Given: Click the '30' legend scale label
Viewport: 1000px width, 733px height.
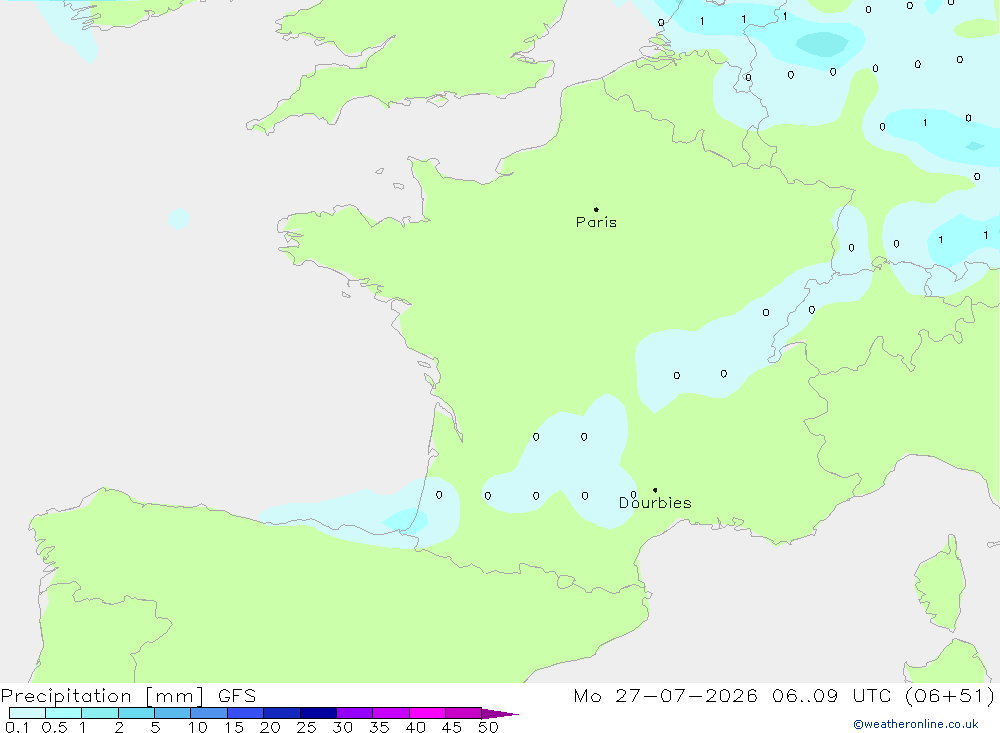Looking at the screenshot, I should [x=343, y=727].
